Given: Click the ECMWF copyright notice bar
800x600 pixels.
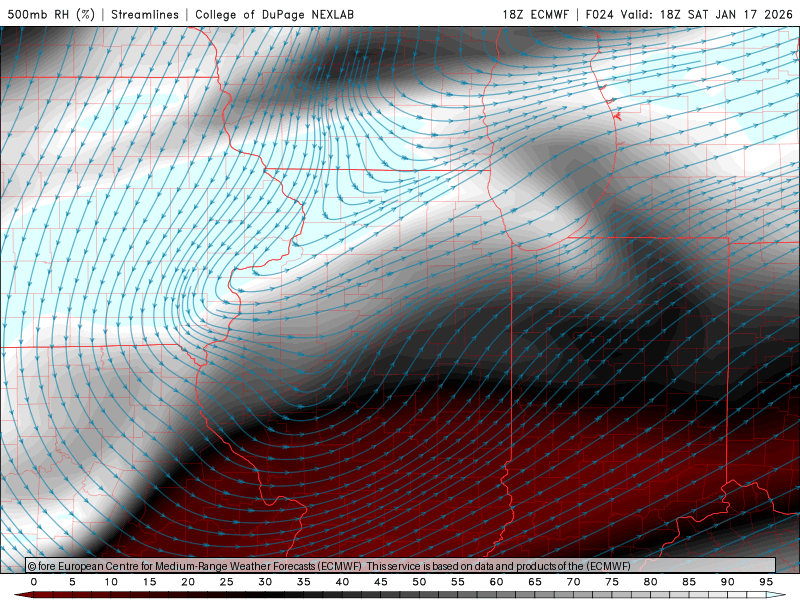Looking at the screenshot, I should coord(401,565).
